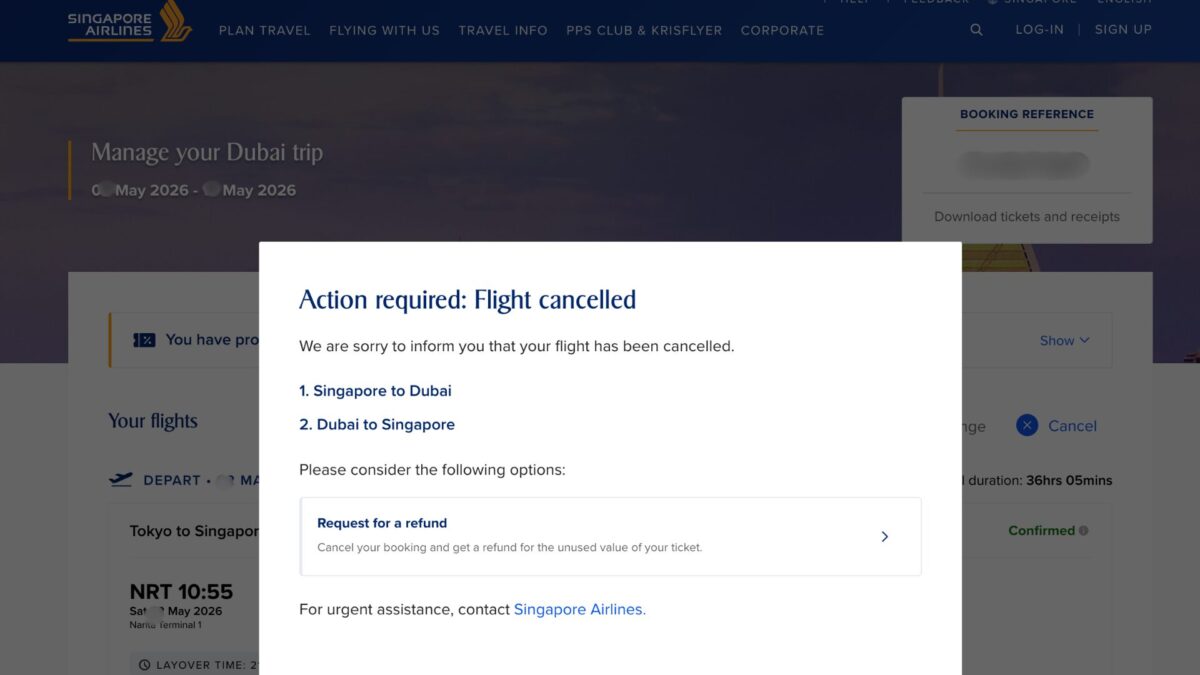Open the Travel Info menu

click(x=503, y=31)
